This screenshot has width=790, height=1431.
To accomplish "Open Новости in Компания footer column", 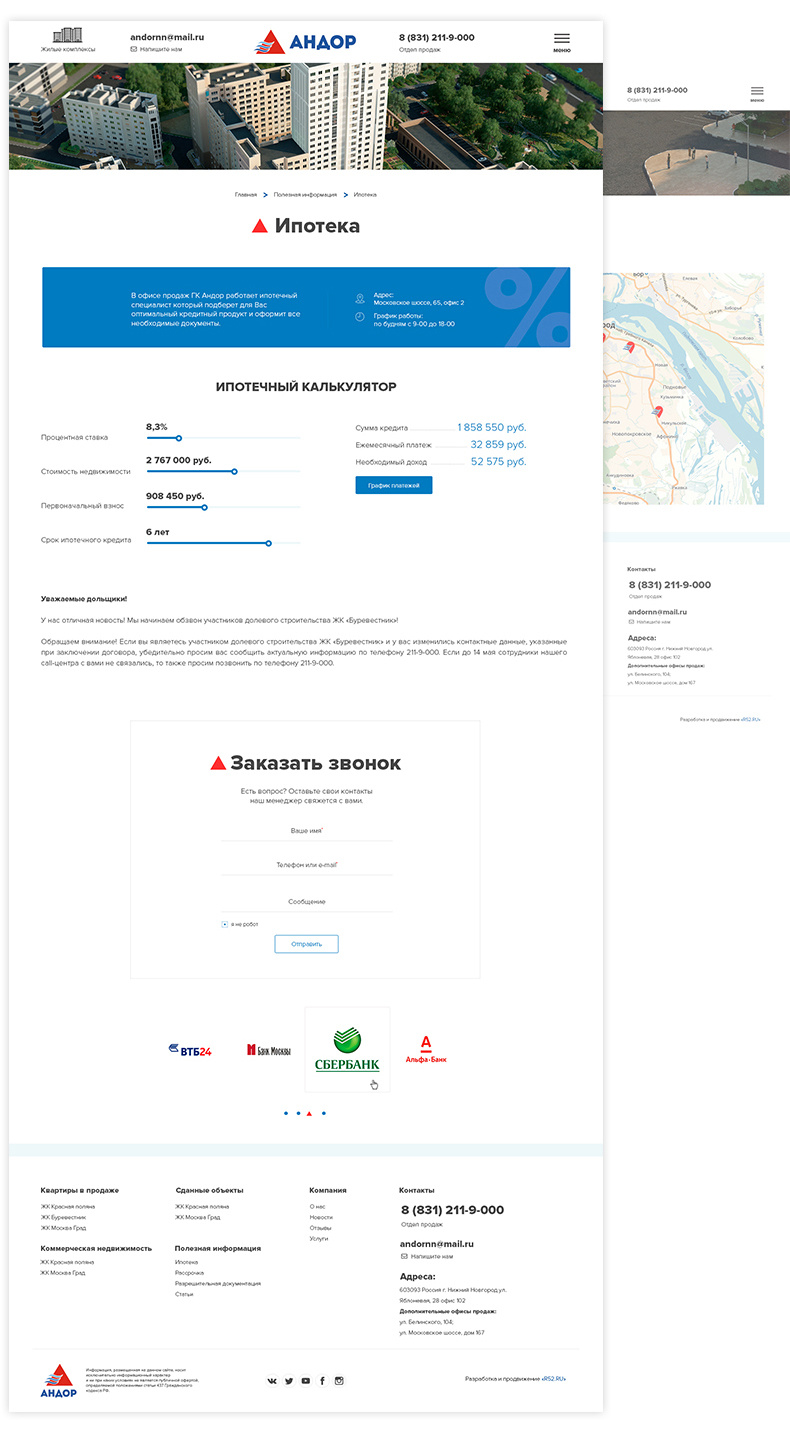I will click(321, 1217).
